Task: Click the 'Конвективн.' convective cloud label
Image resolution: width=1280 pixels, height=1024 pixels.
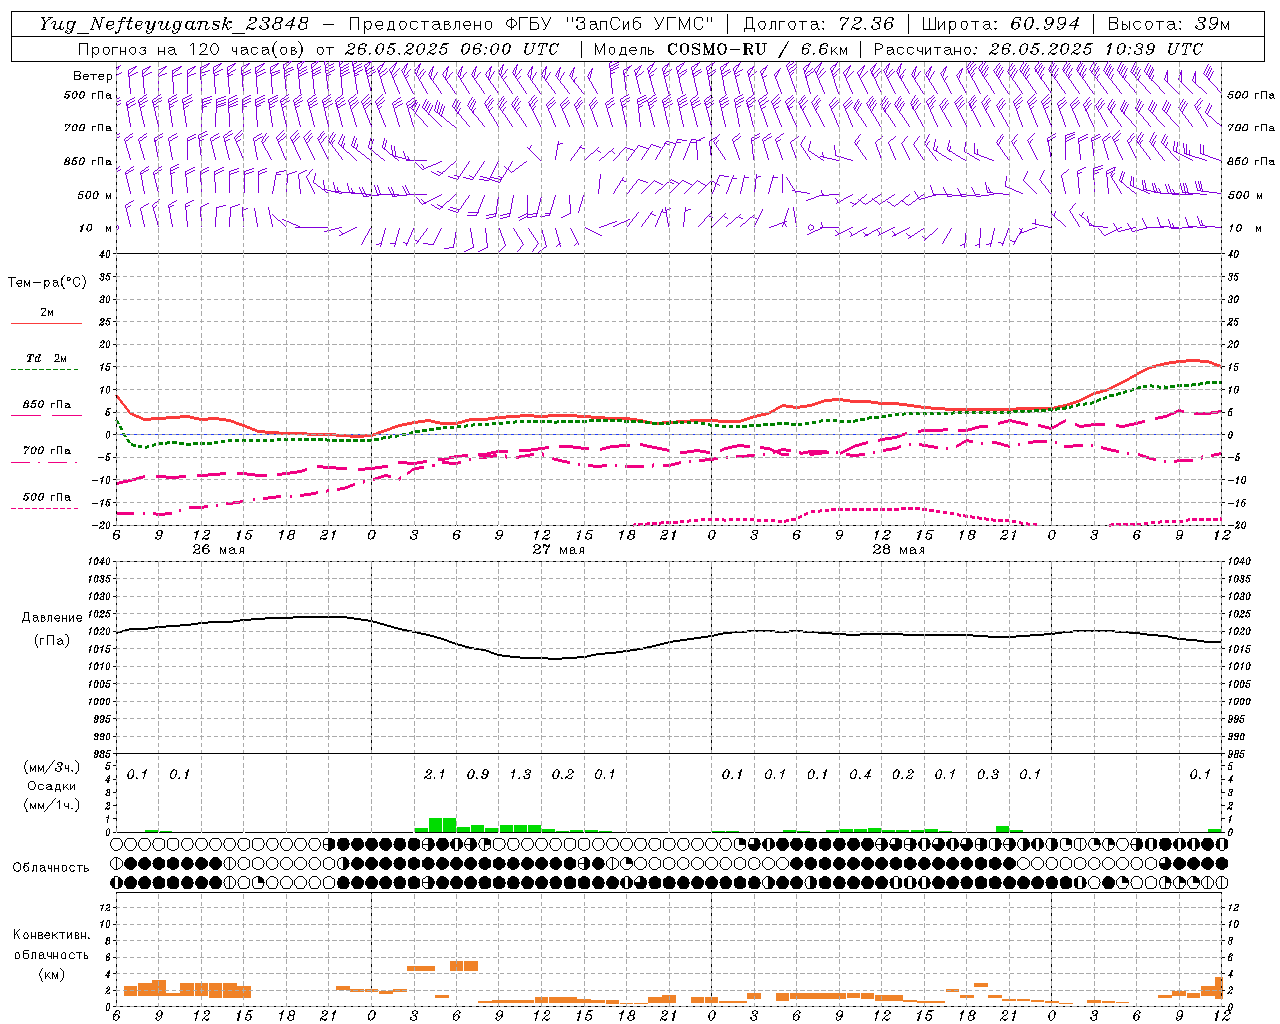Action: click(51, 935)
